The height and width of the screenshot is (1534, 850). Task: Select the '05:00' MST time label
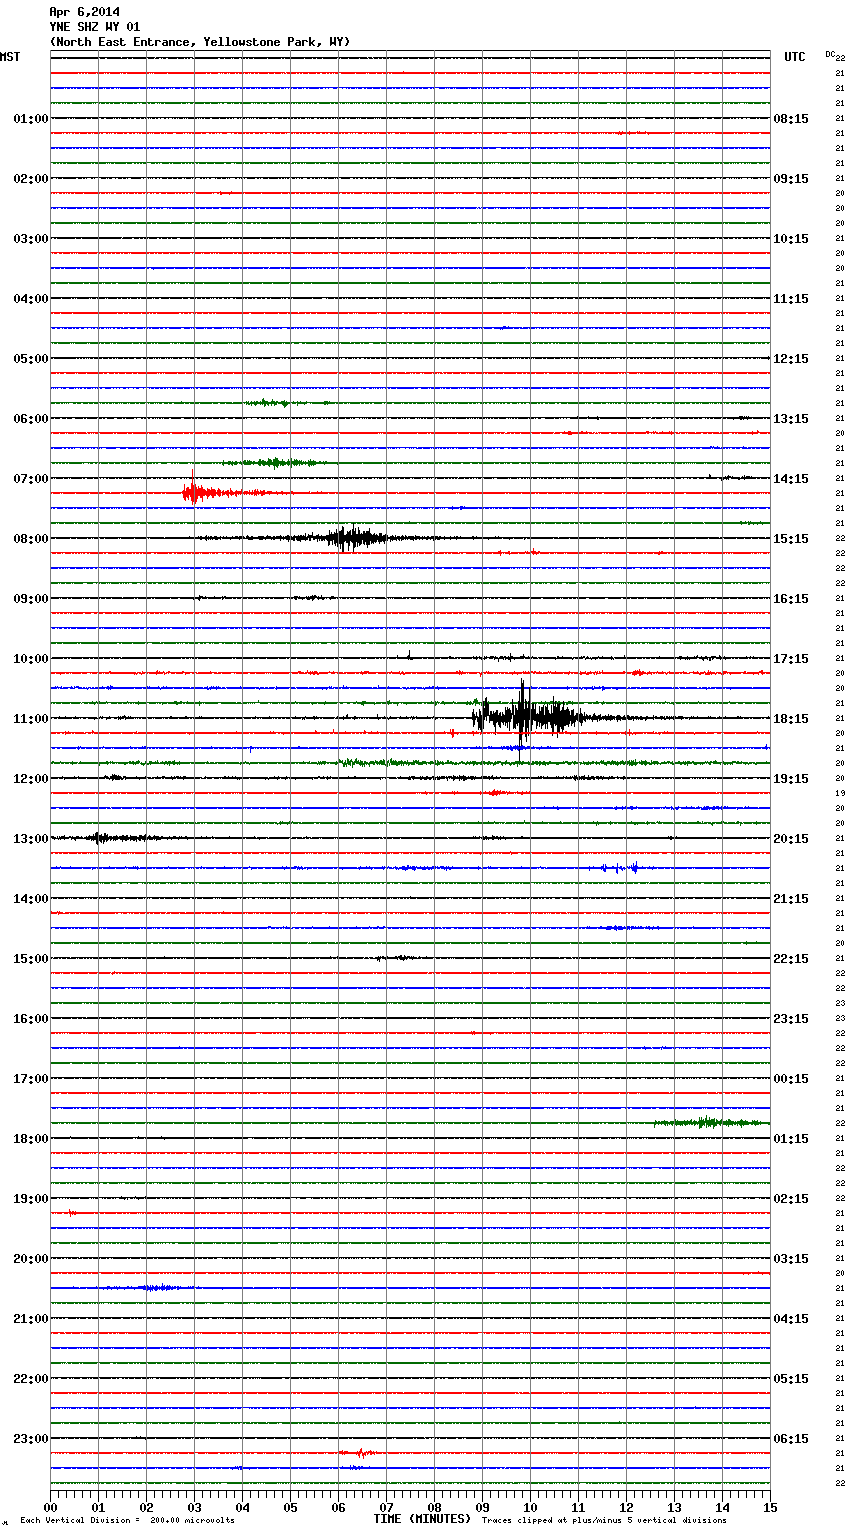point(31,359)
